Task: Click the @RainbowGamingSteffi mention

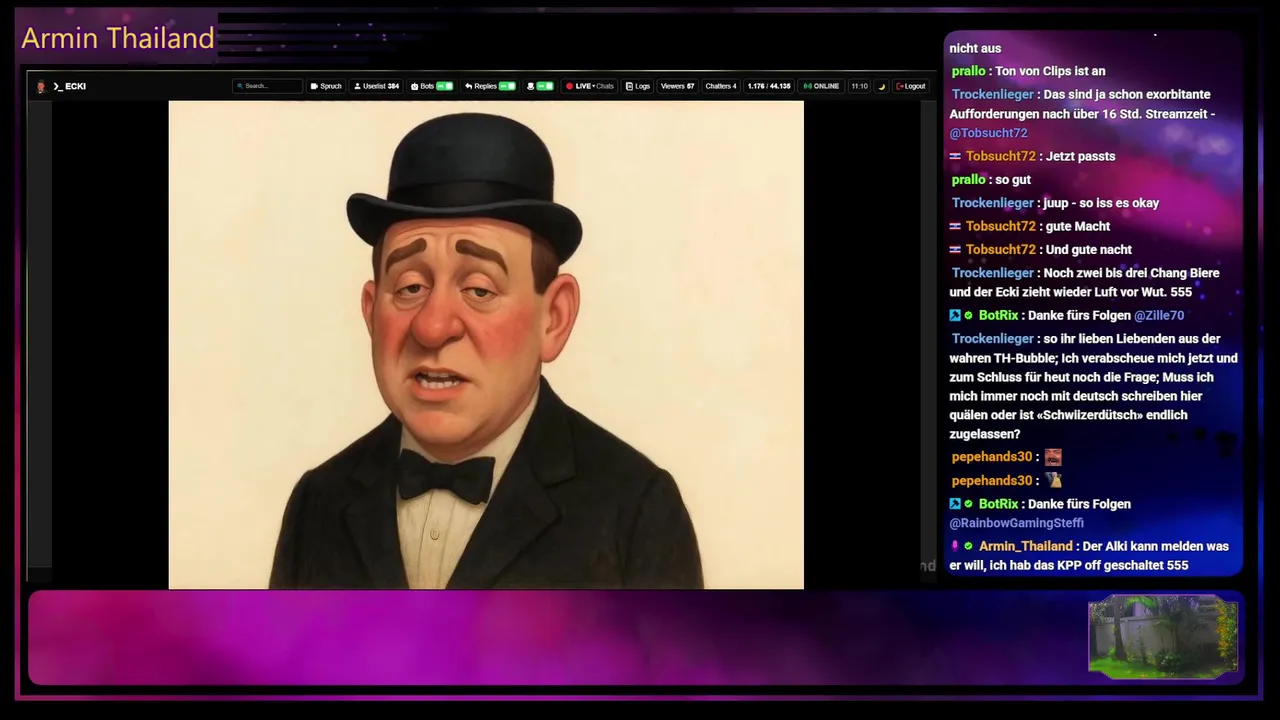Action: point(1016,523)
